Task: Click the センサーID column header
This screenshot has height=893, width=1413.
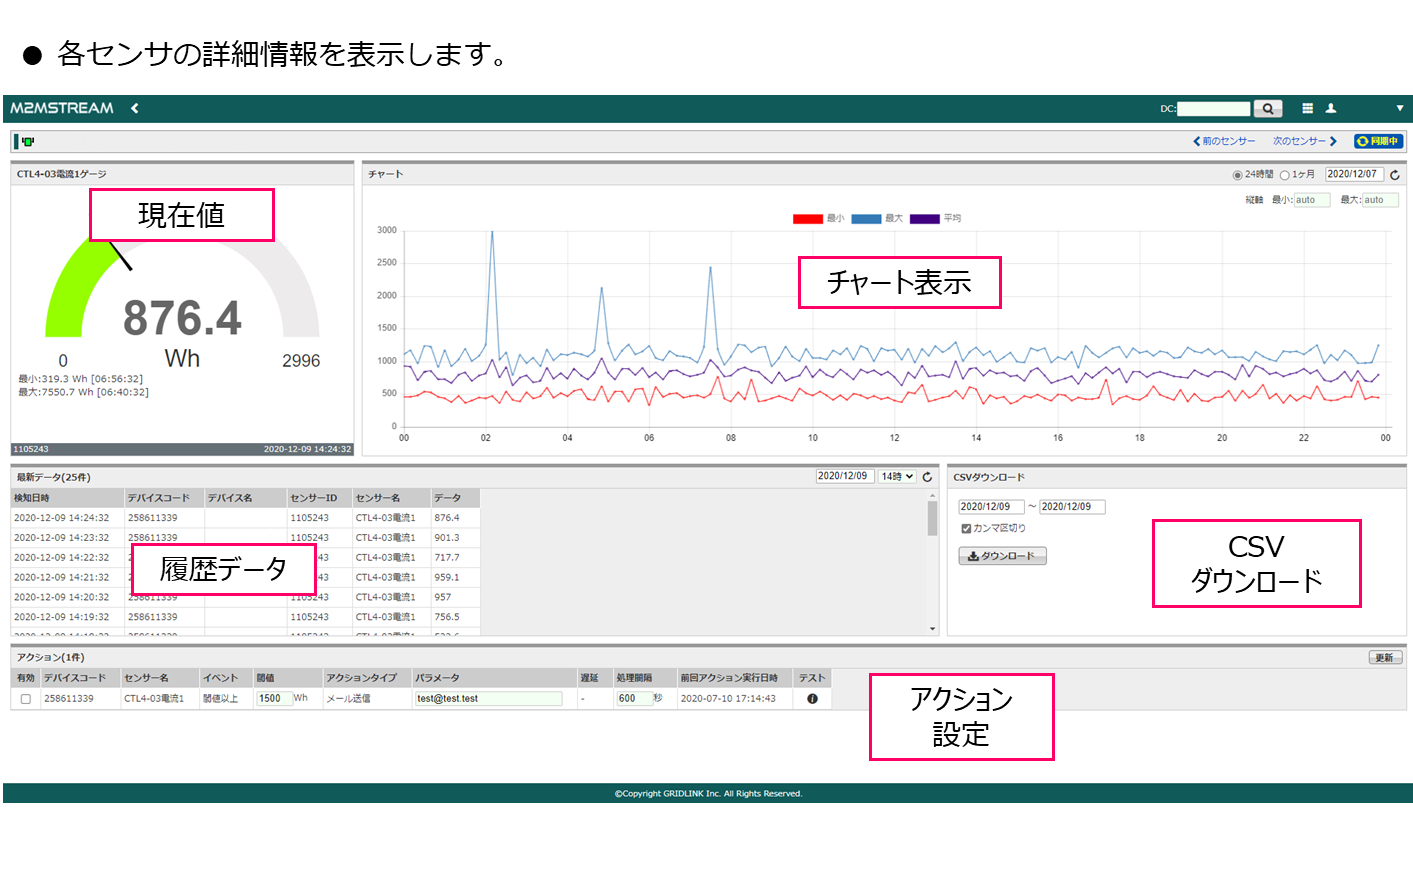Action: click(320, 498)
